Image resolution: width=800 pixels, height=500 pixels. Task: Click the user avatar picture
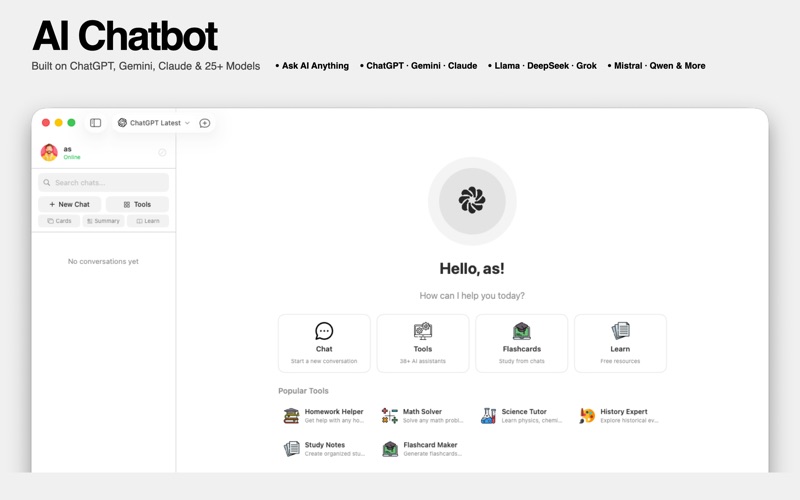click(x=49, y=152)
